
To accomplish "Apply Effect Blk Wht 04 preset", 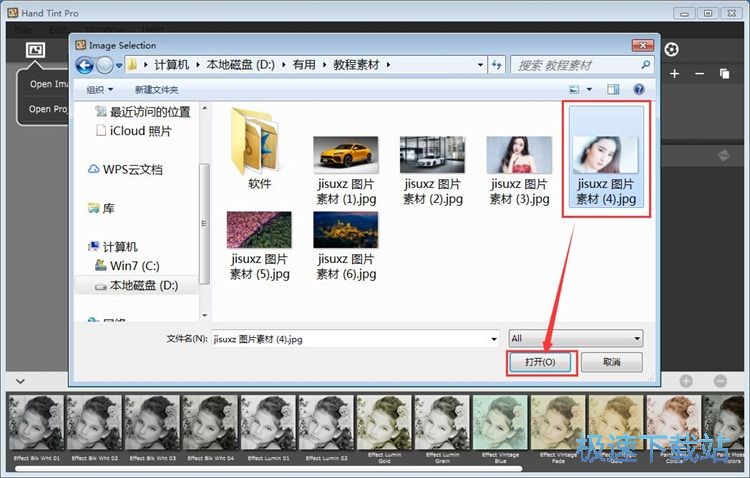I will pos(210,428).
